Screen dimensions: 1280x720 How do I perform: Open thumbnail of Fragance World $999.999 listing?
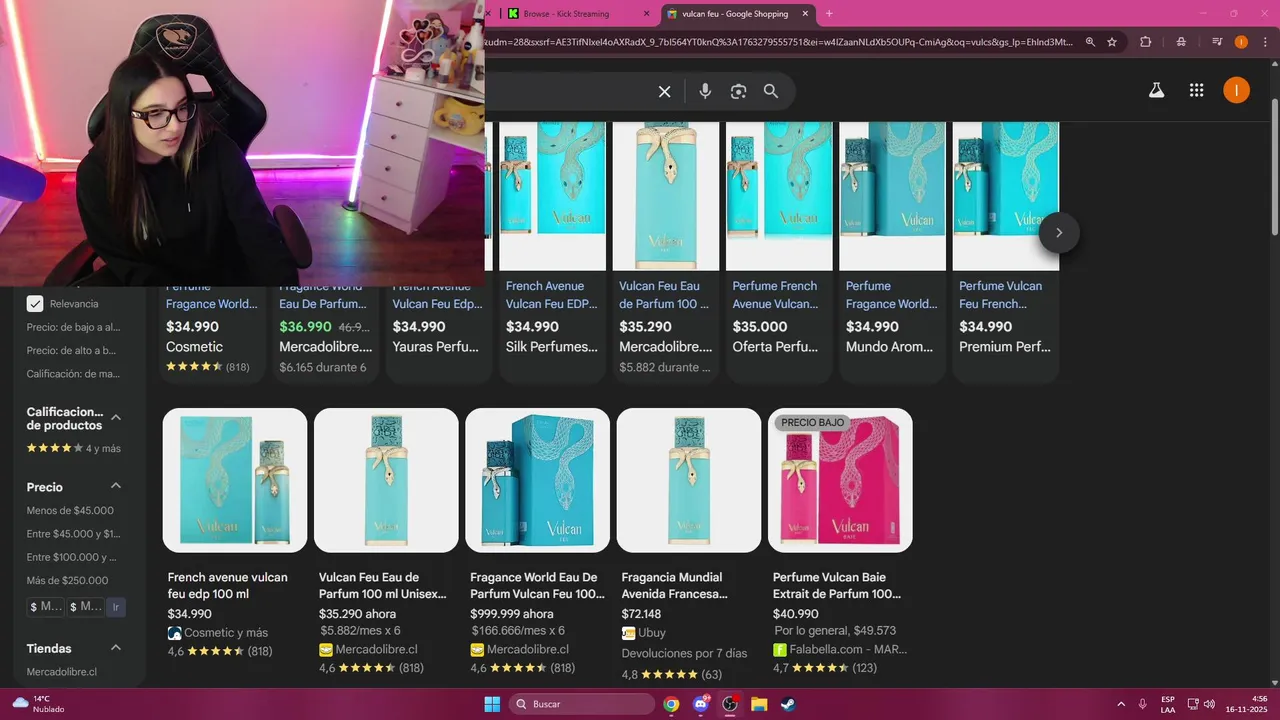[x=537, y=480]
